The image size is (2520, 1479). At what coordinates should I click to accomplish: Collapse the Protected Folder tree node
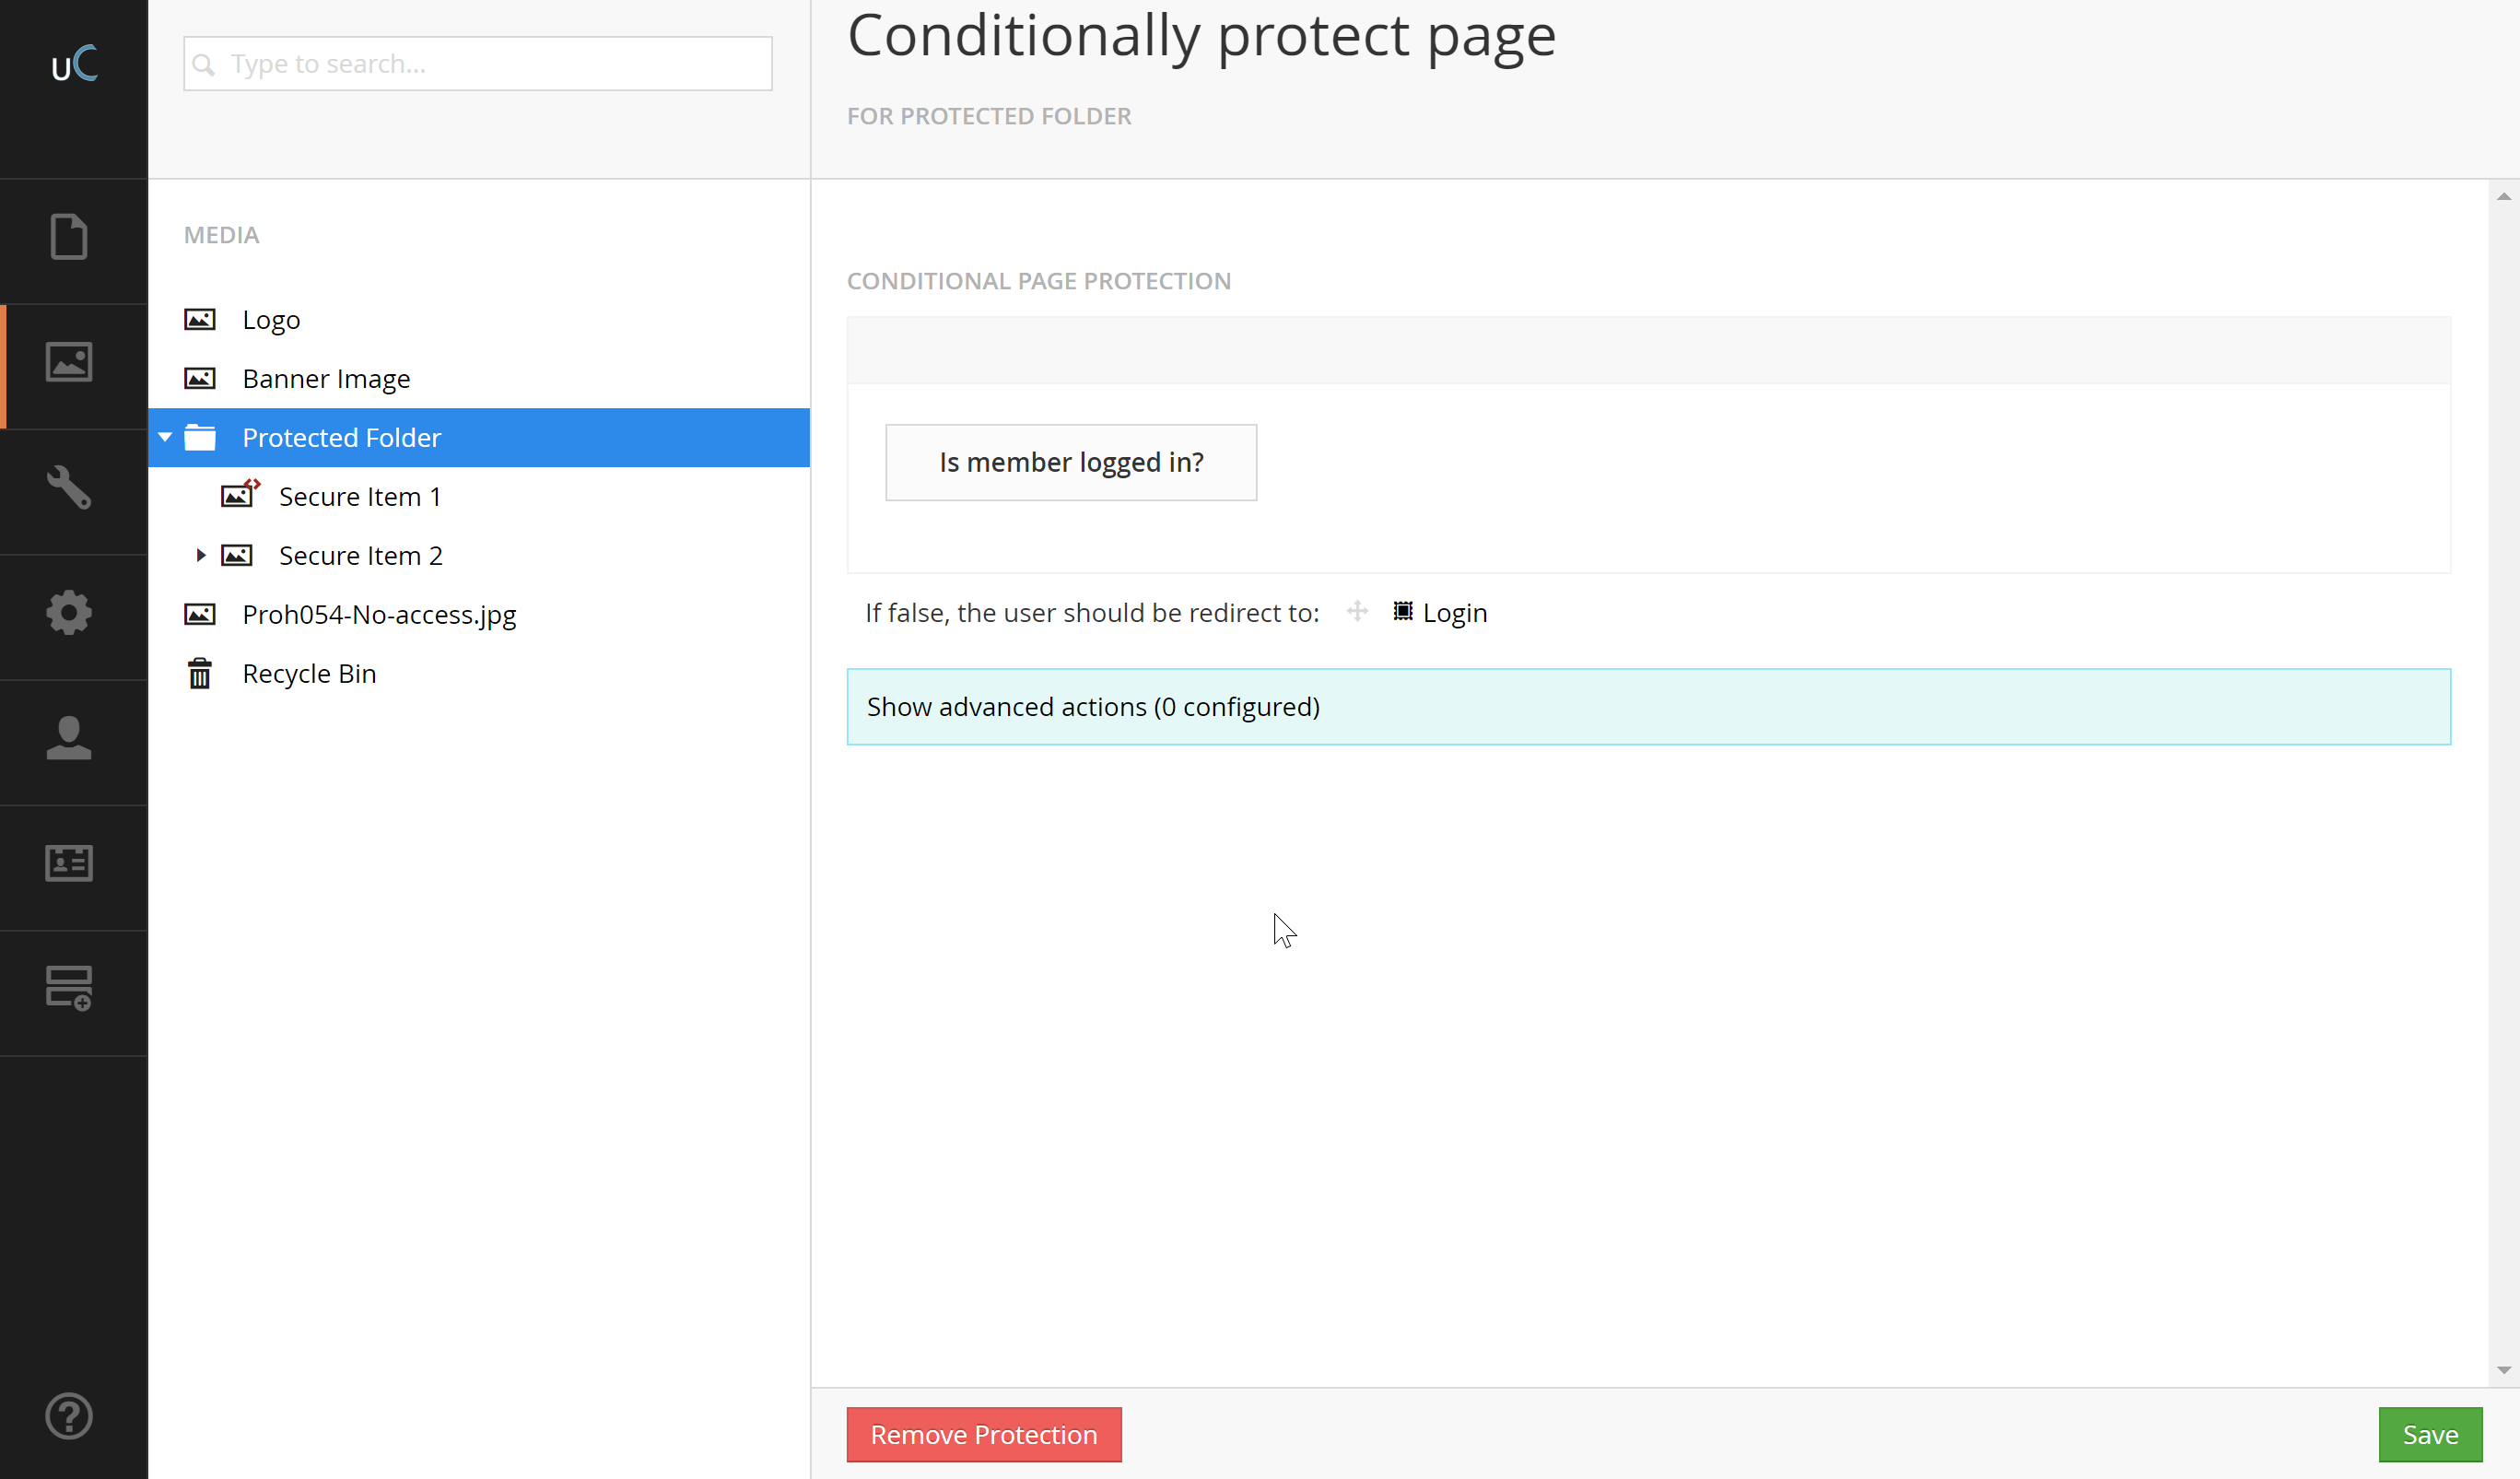pyautogui.click(x=165, y=437)
